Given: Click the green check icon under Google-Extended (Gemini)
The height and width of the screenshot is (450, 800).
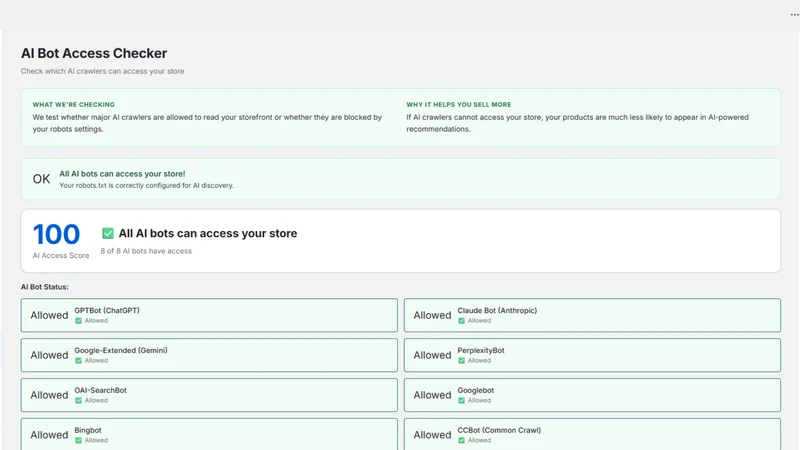Looking at the screenshot, I should pos(79,361).
